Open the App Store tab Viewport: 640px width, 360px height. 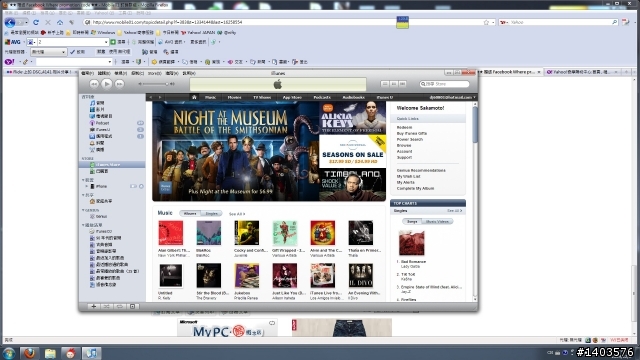coord(292,97)
